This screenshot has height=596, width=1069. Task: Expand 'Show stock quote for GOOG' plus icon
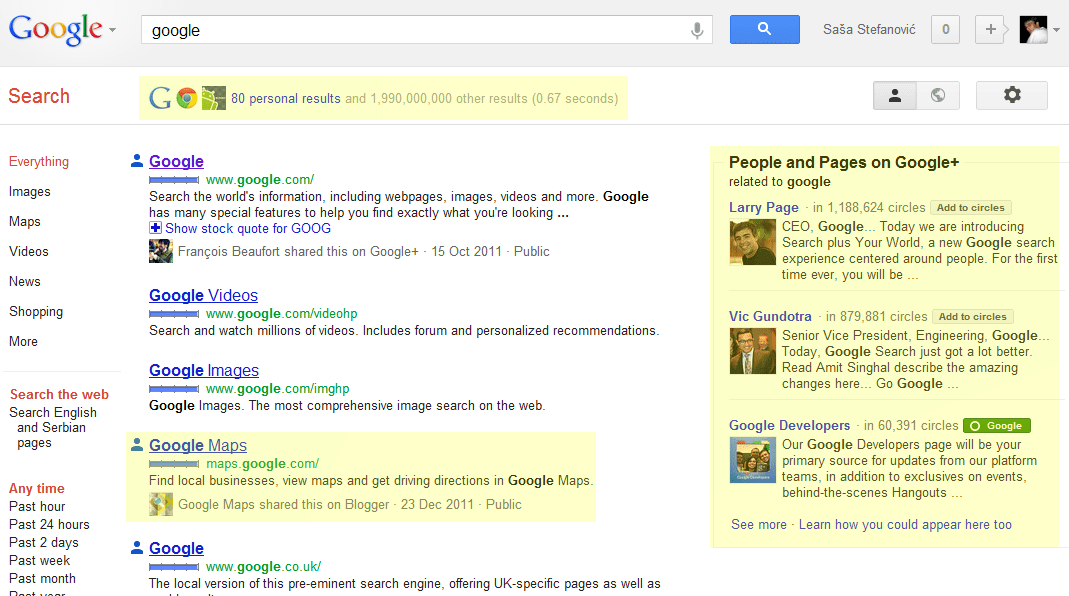pos(155,228)
